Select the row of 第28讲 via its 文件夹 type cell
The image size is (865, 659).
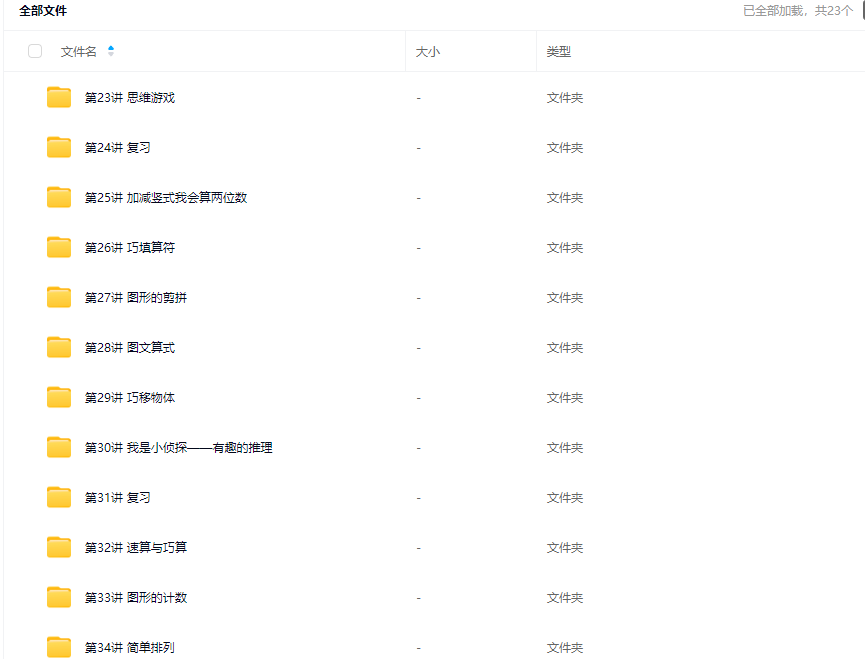(564, 348)
